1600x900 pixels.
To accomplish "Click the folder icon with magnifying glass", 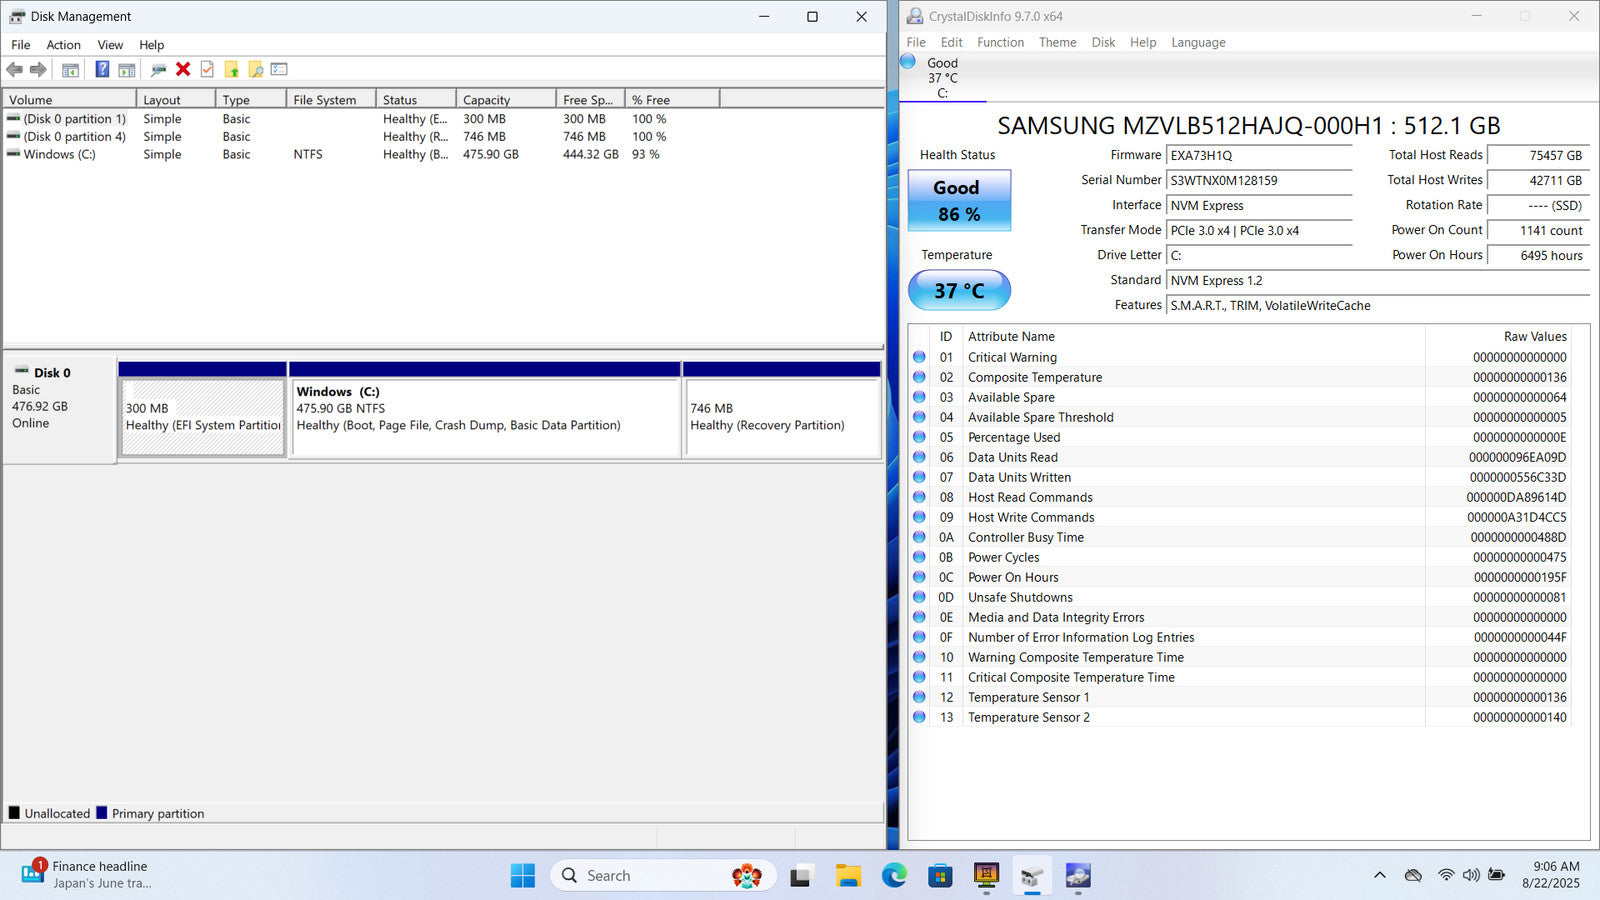I will [256, 69].
